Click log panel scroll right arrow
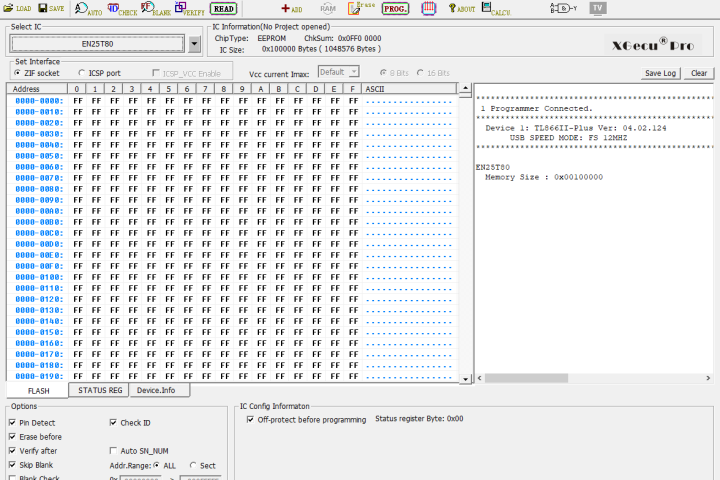 tap(708, 378)
